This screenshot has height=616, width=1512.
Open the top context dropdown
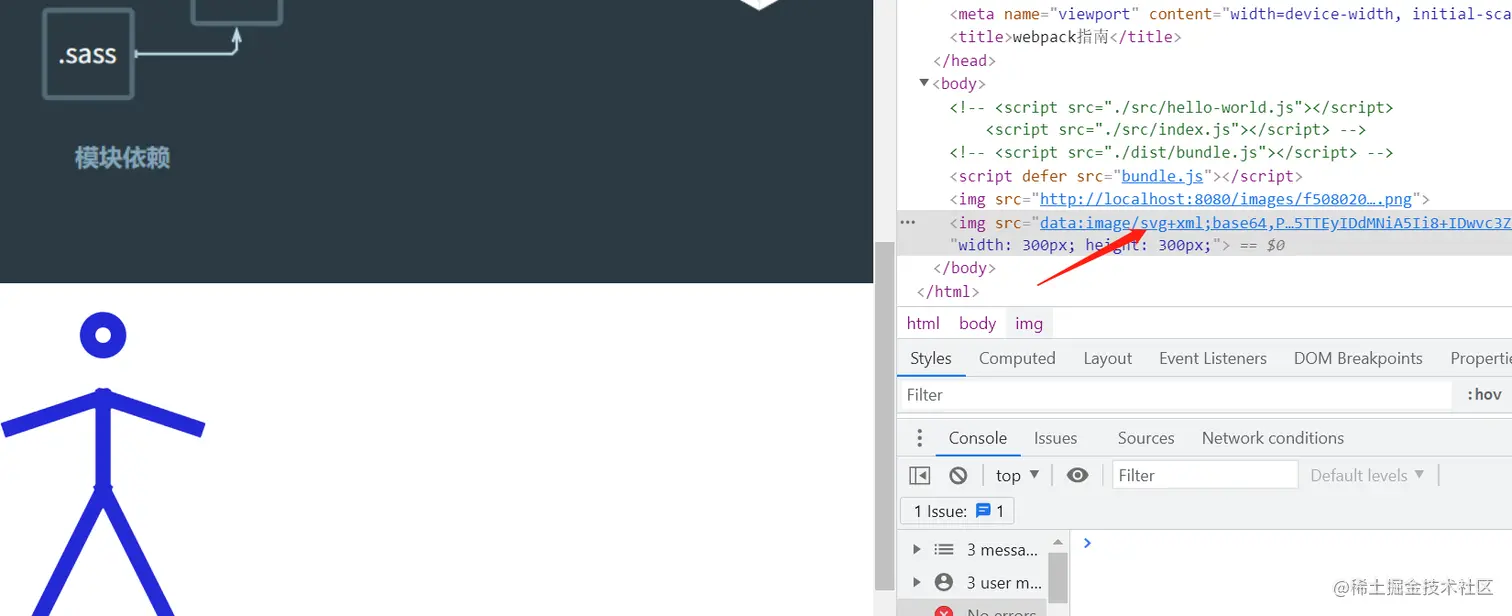click(1017, 475)
